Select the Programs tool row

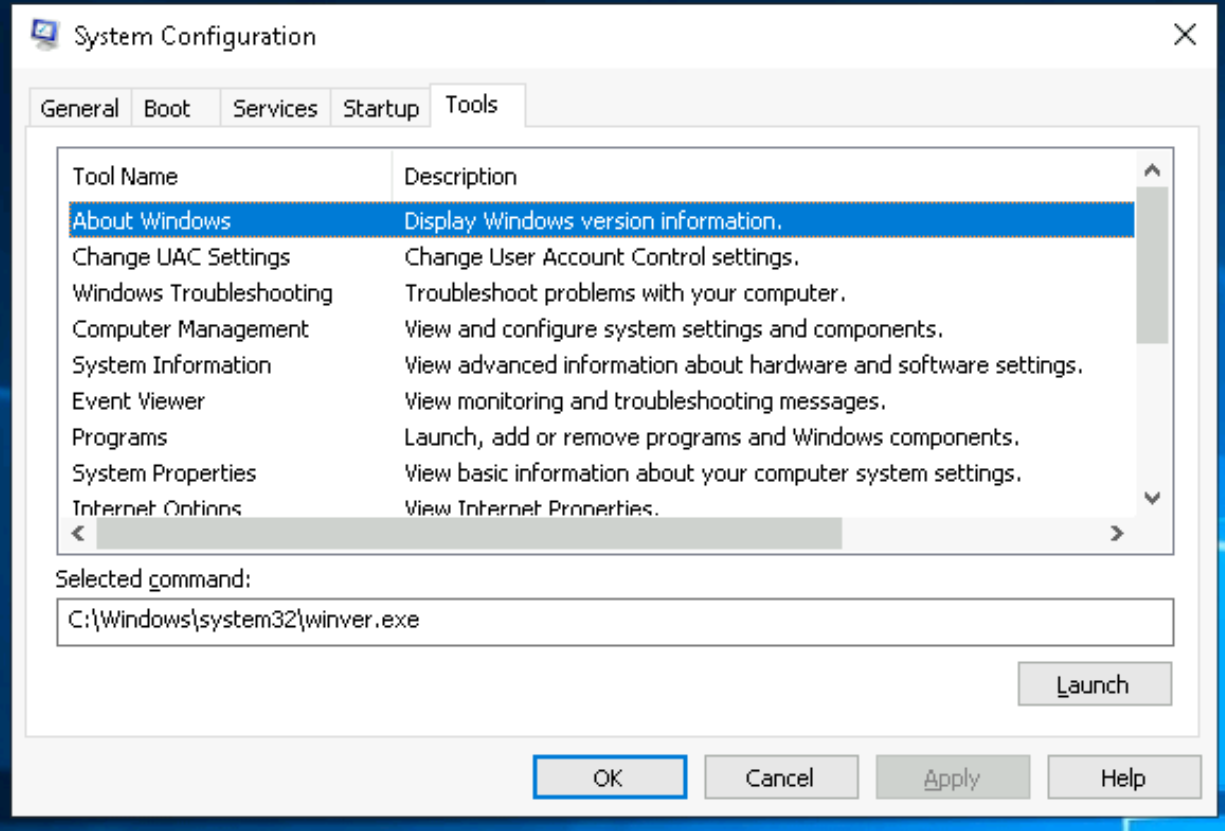(x=119, y=437)
